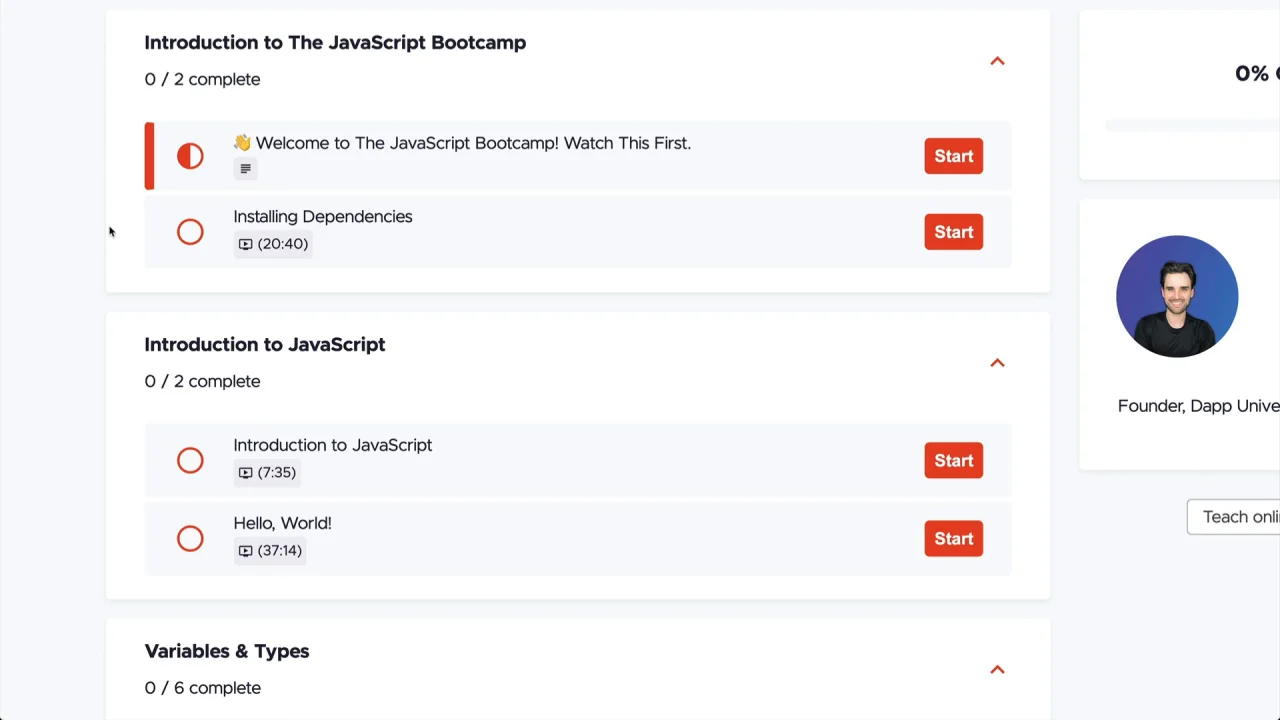
Task: Start the Installing Dependencies lesson
Action: click(953, 232)
